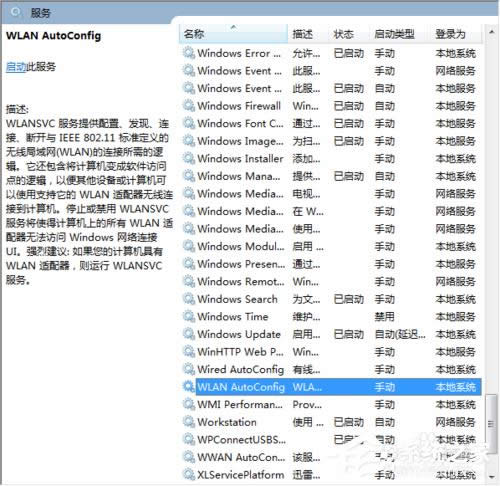Click the scroll up arrow of the services list
The width and height of the screenshot is (500, 486).
491,32
